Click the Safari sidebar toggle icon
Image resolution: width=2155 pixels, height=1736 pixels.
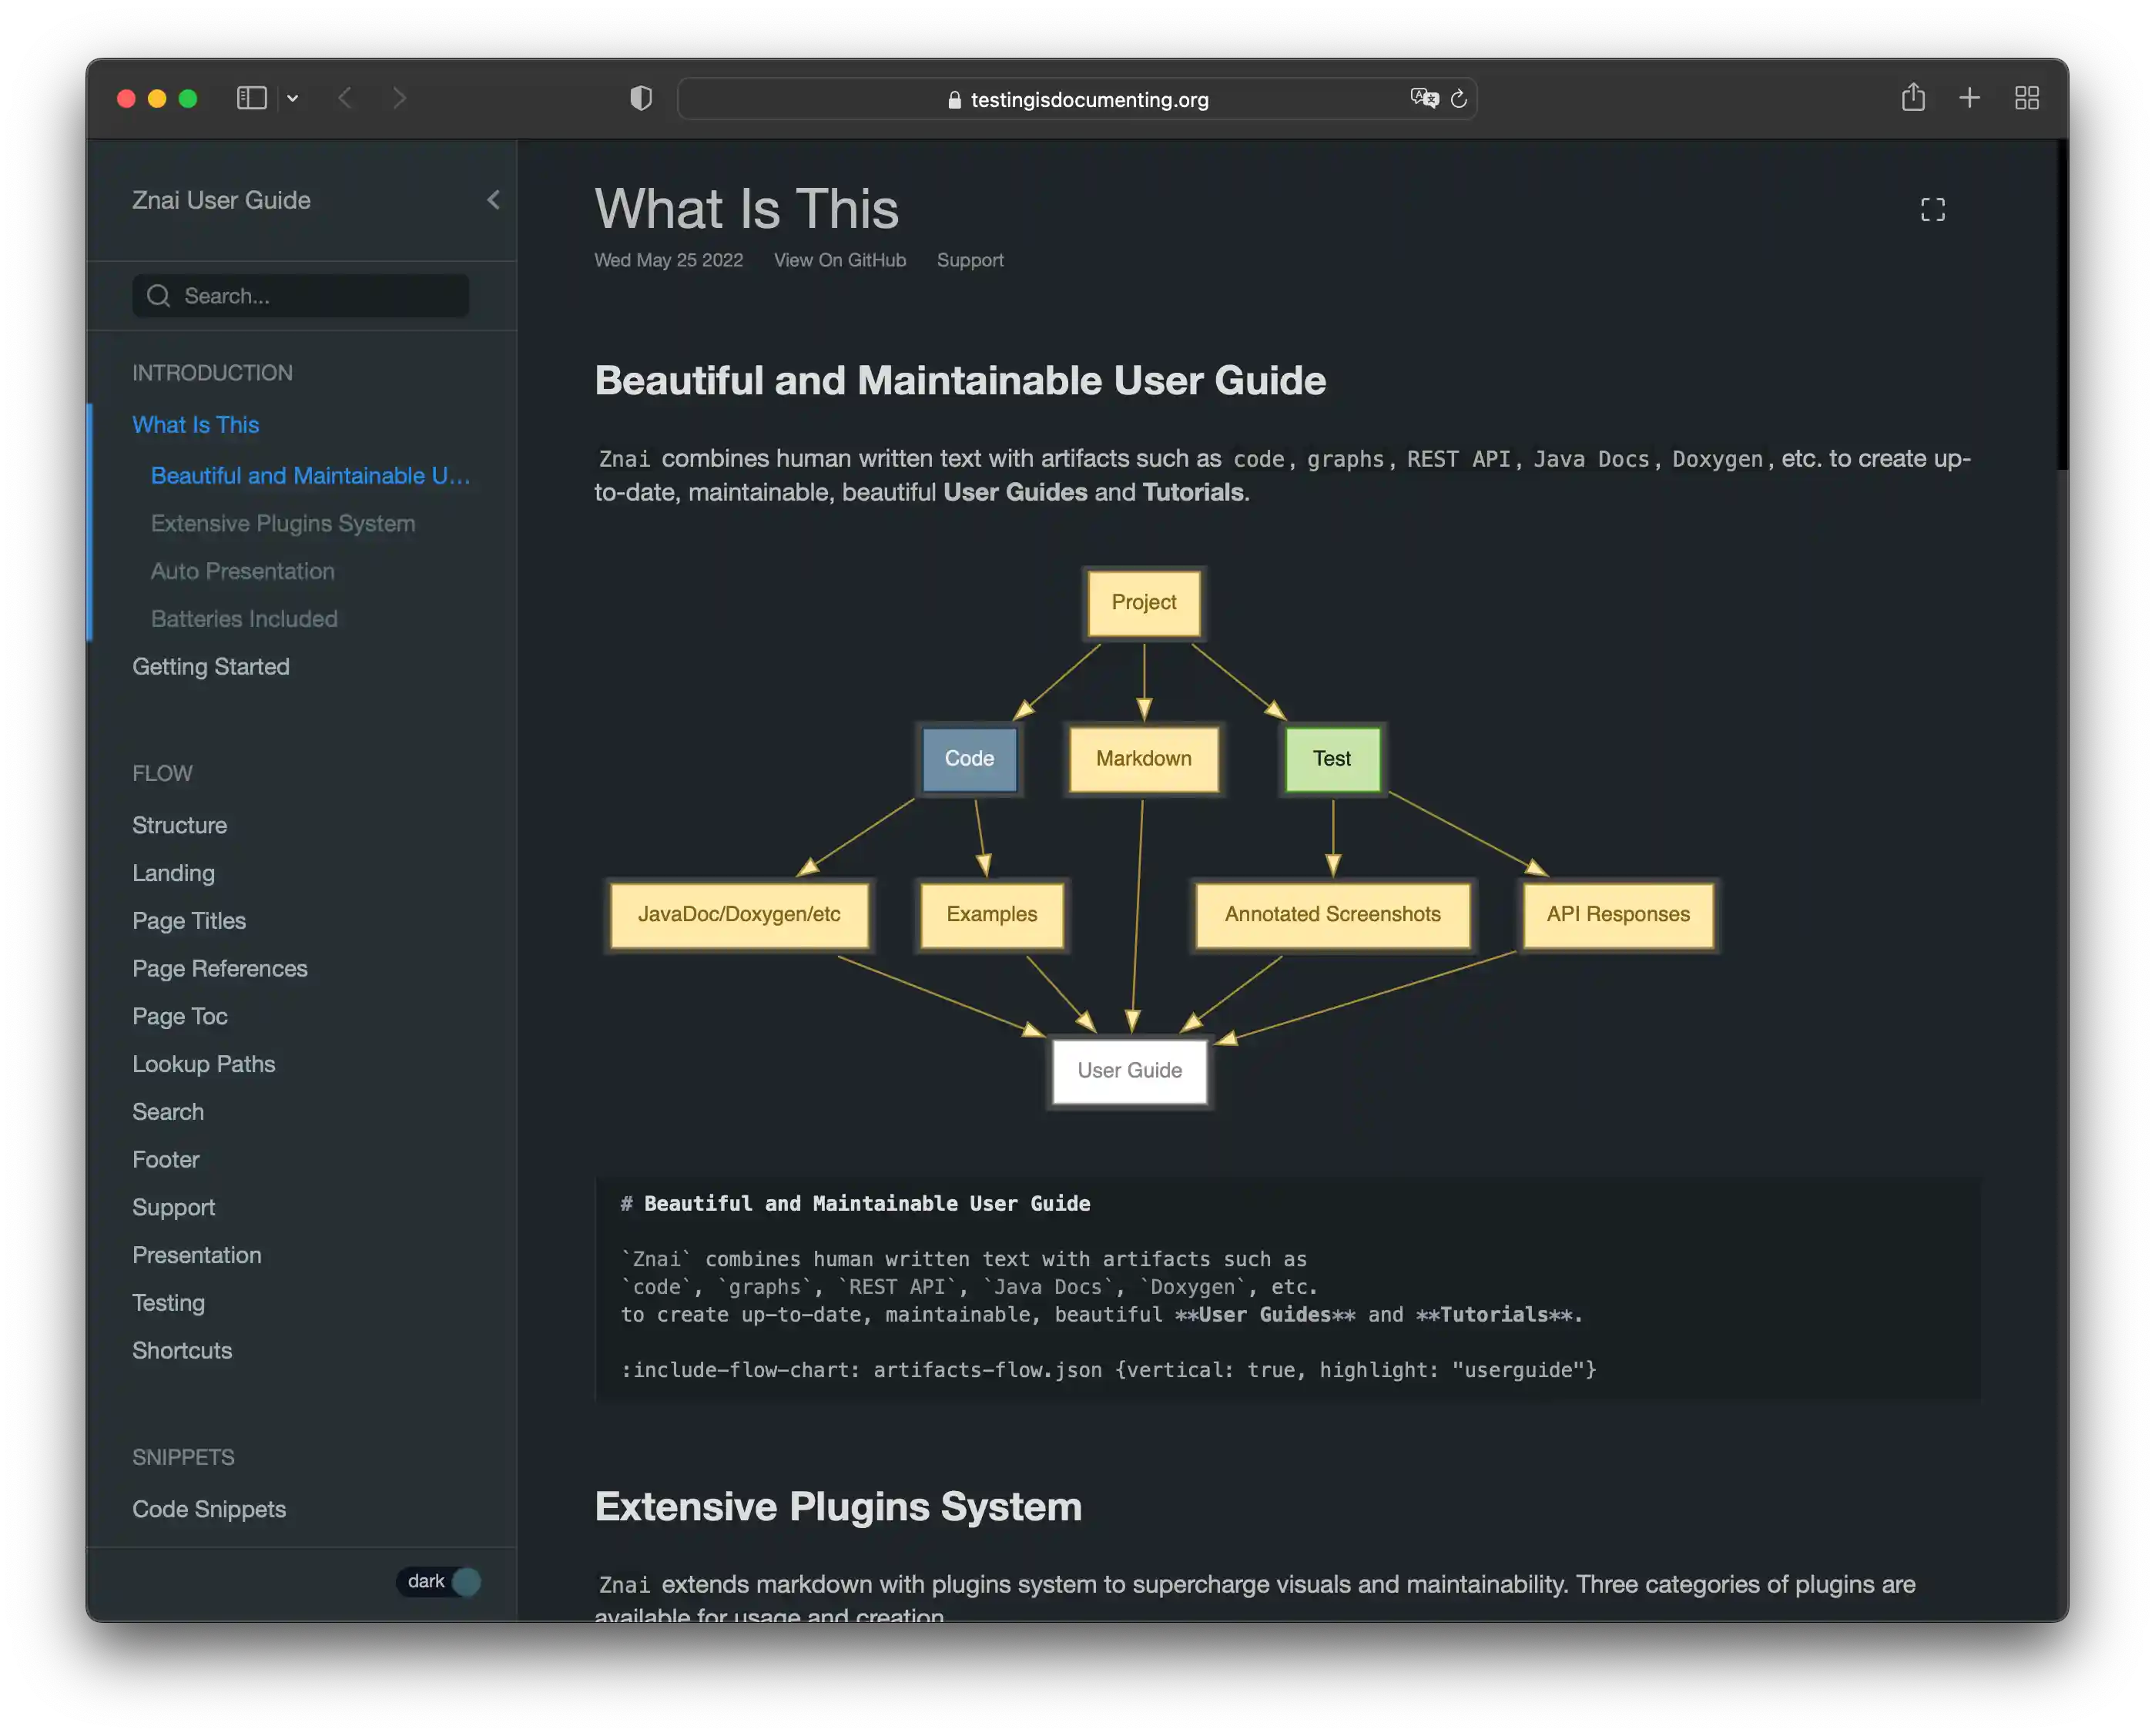tap(251, 98)
